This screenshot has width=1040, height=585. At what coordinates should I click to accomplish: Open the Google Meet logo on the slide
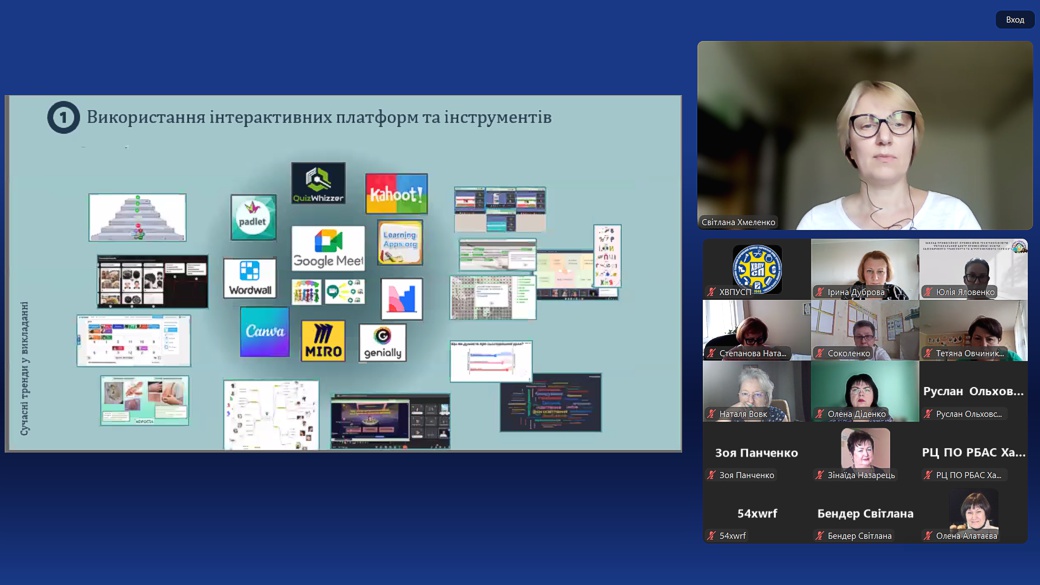[x=328, y=248]
